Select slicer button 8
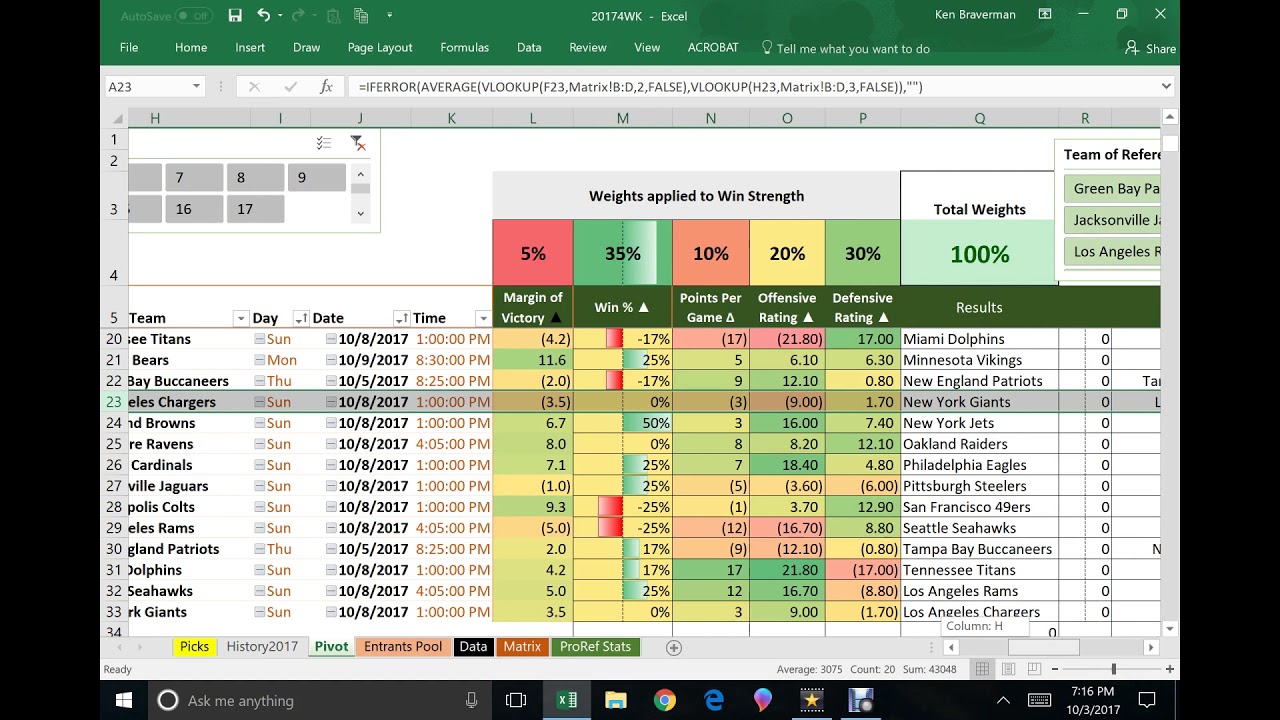Viewport: 1280px width, 720px height. click(255, 178)
